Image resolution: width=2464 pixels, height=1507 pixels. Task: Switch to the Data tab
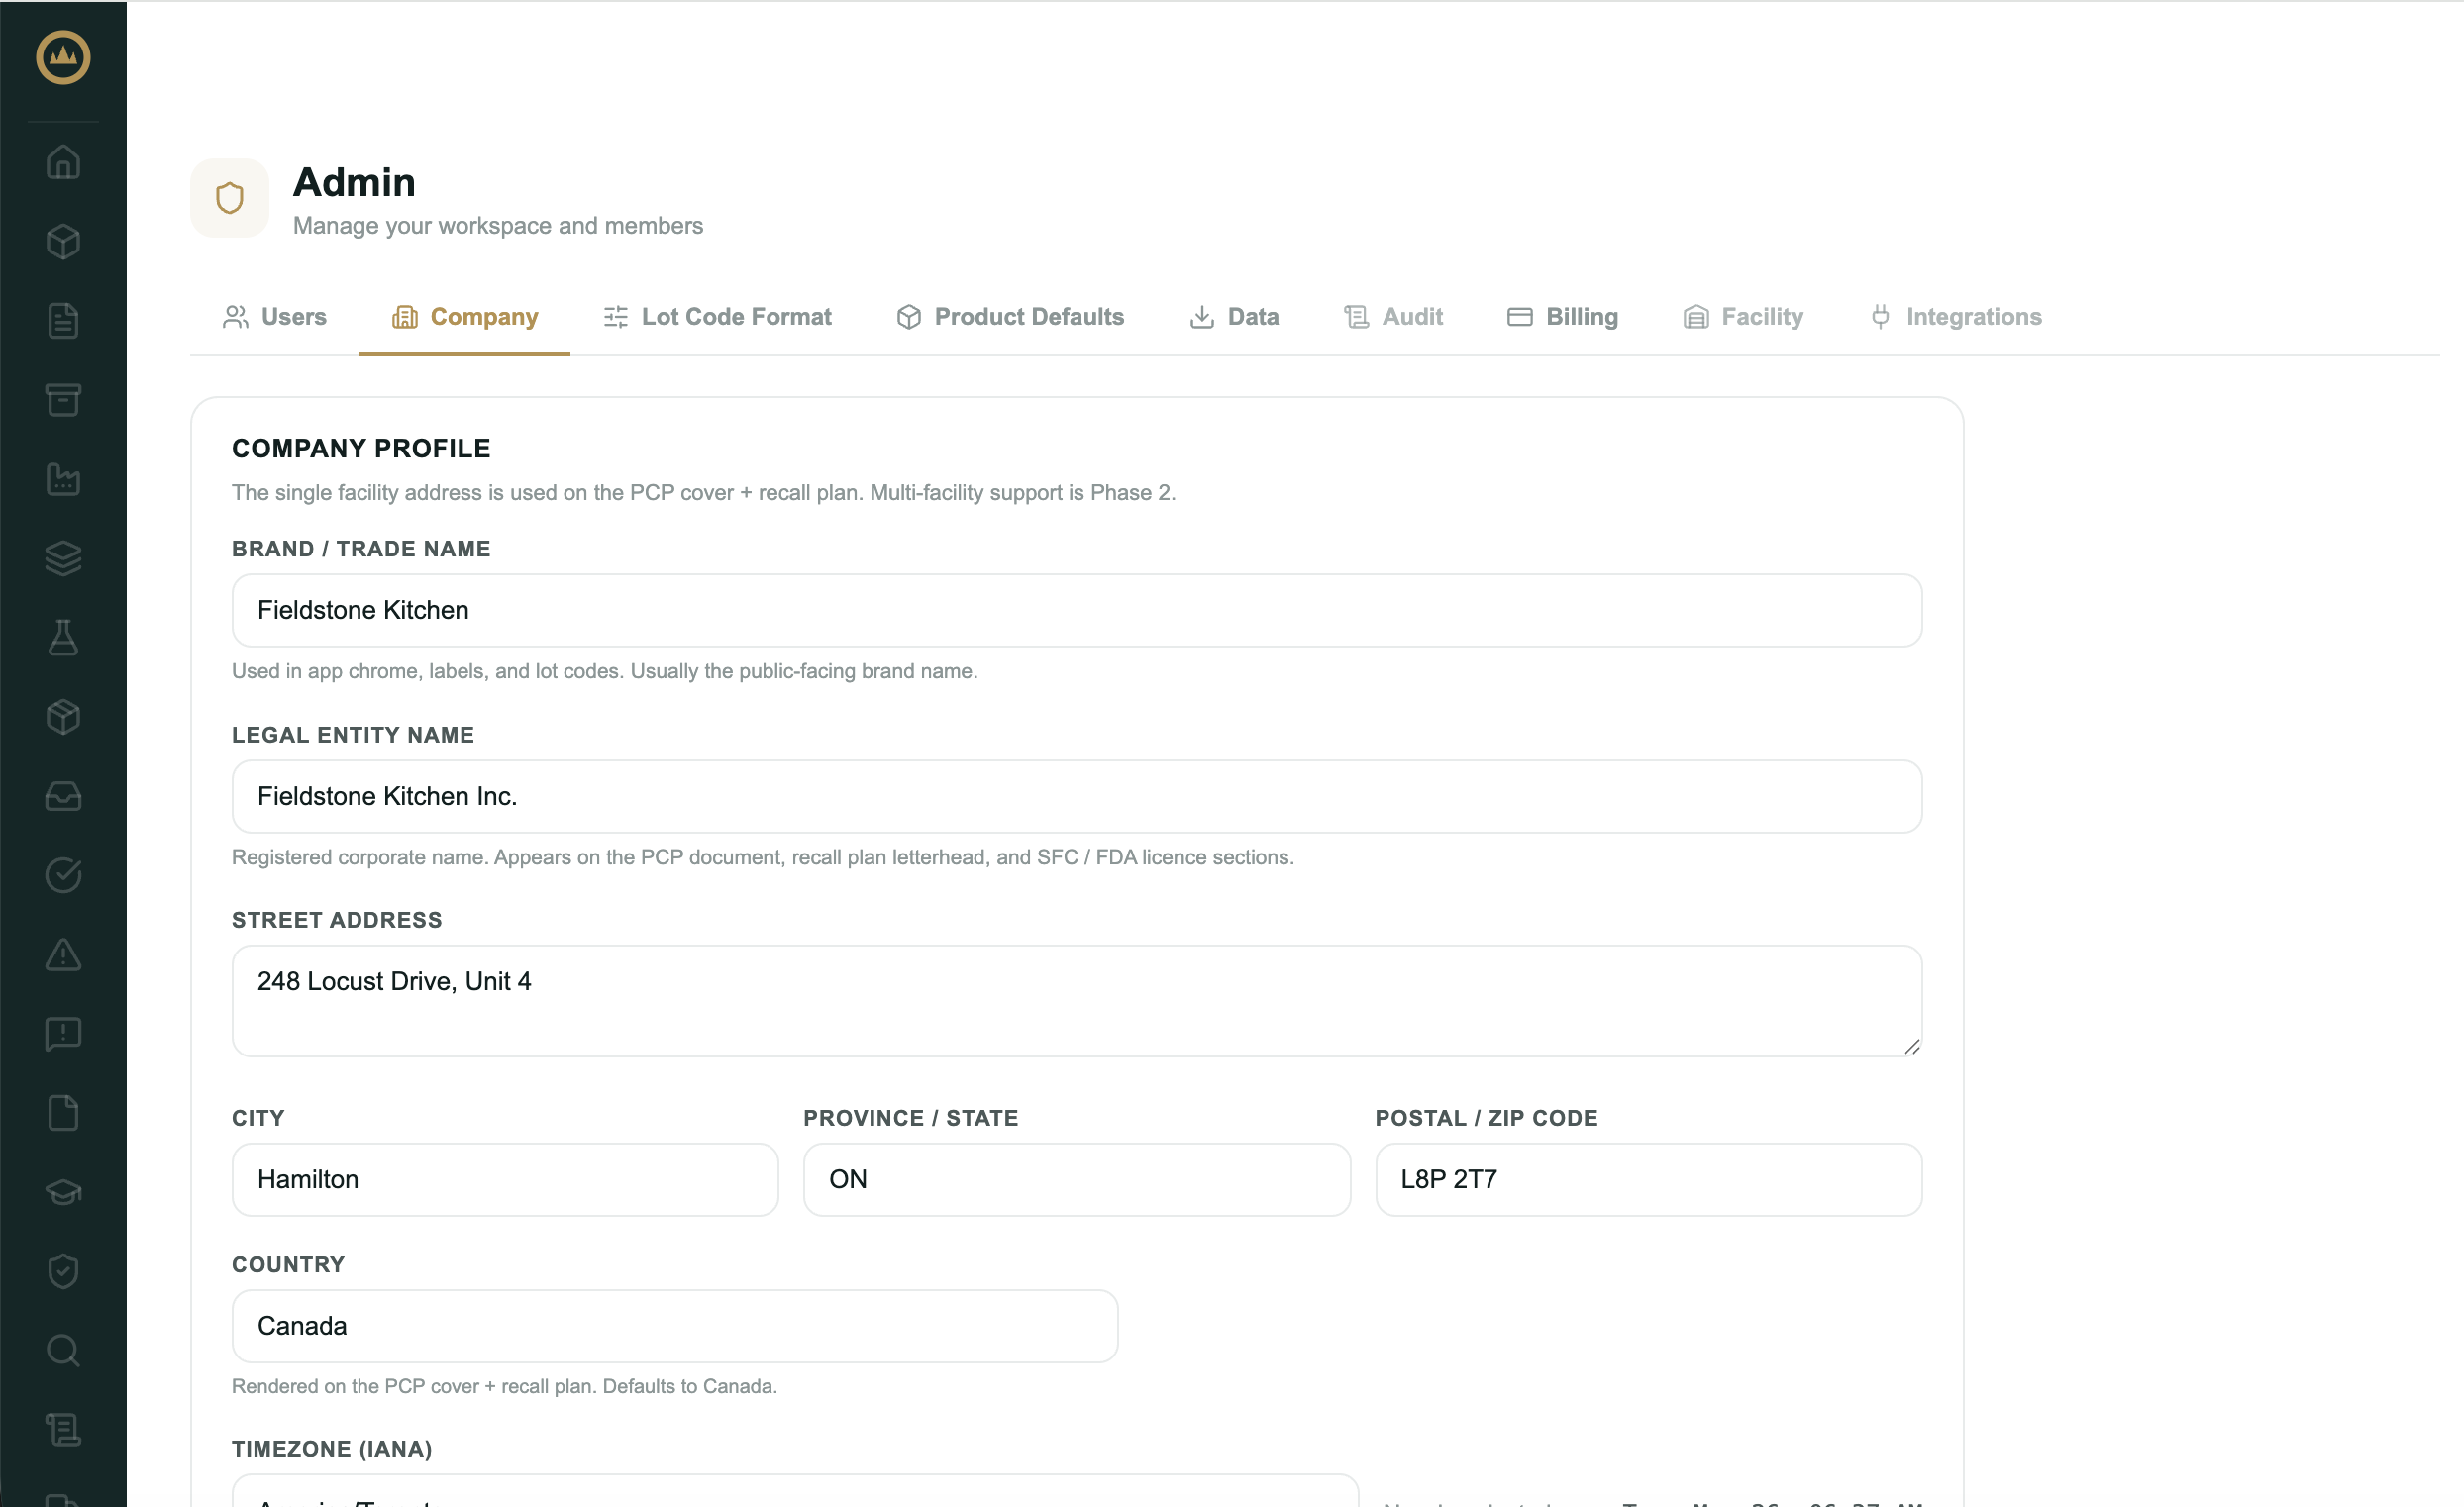pos(1234,317)
